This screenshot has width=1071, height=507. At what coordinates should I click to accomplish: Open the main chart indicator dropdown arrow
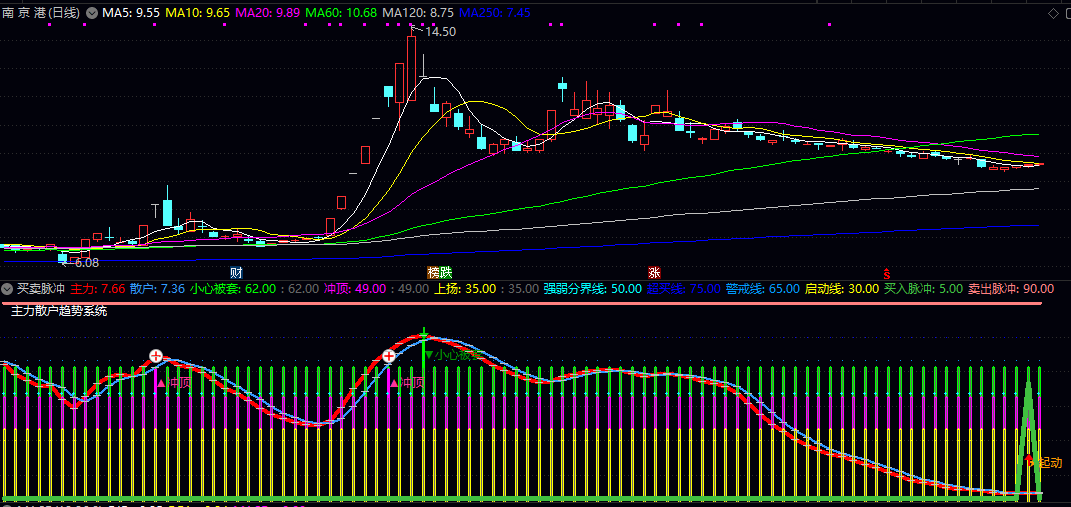tap(92, 14)
